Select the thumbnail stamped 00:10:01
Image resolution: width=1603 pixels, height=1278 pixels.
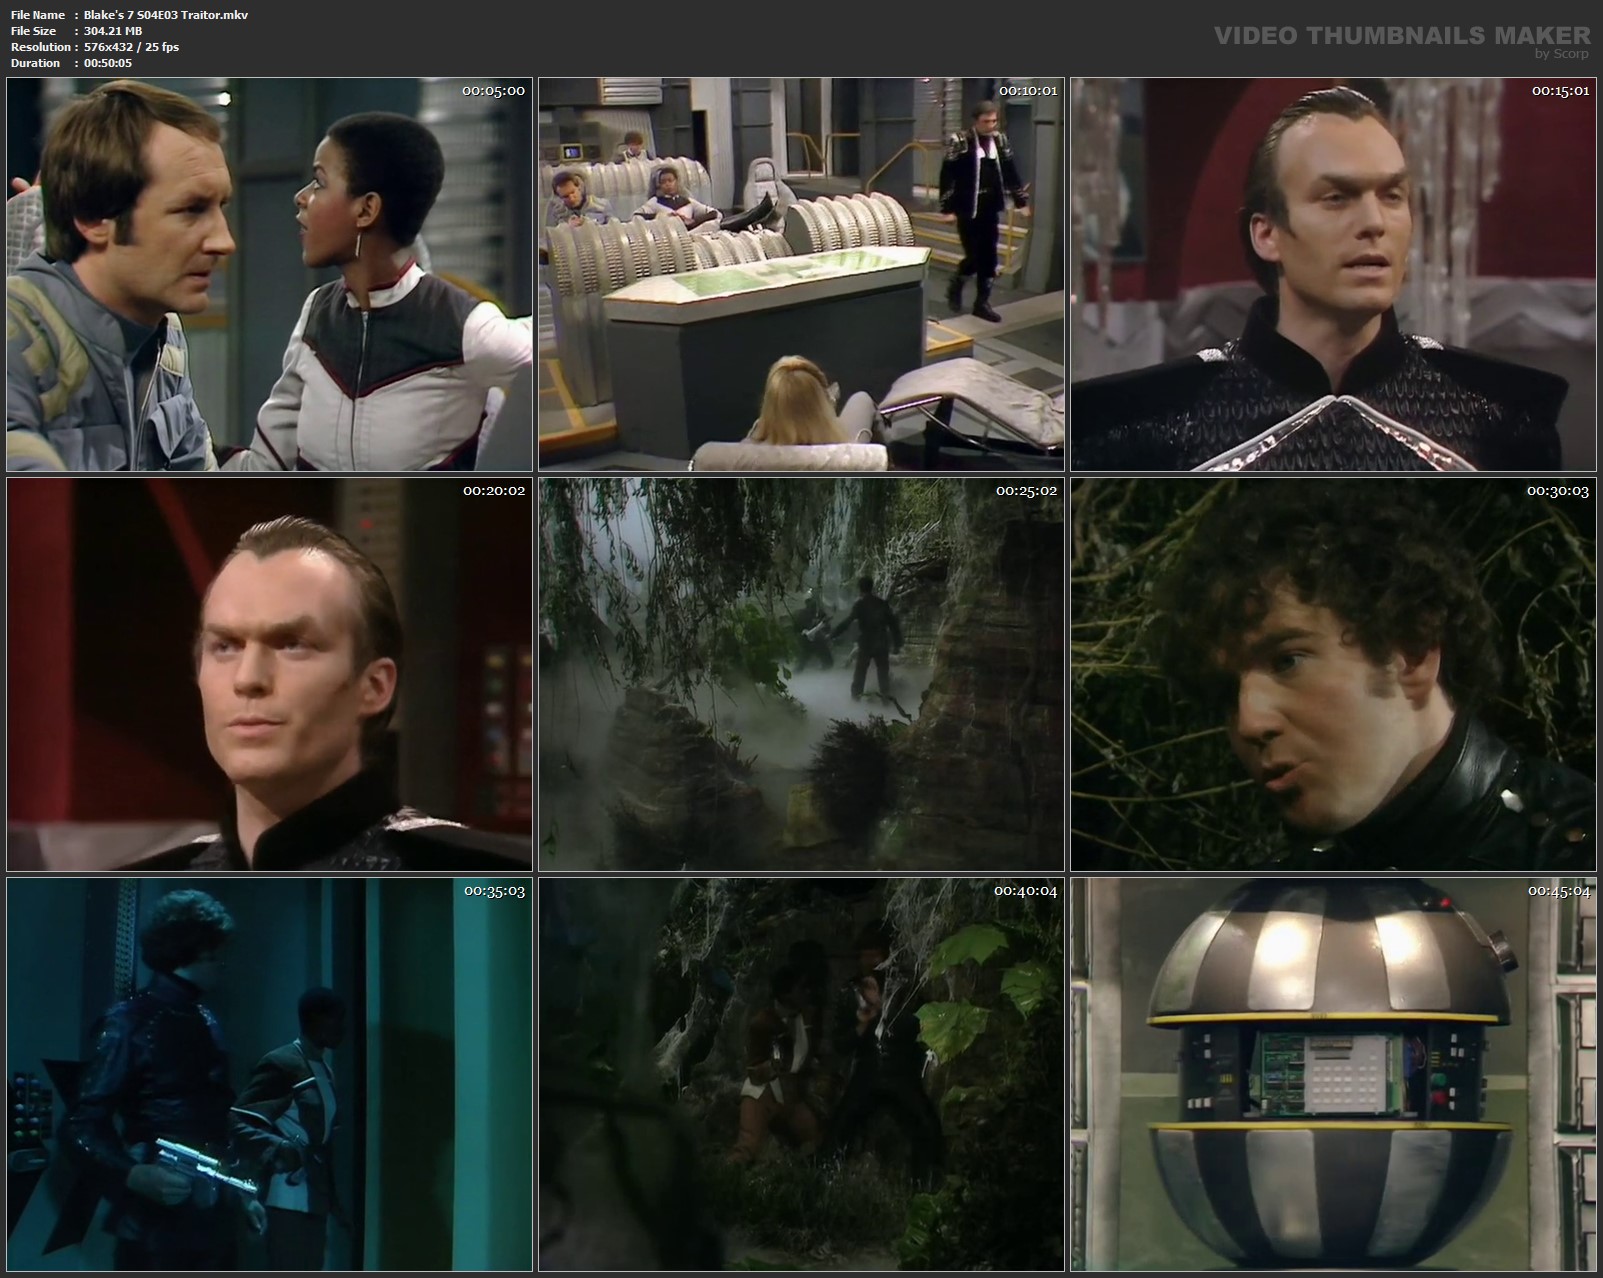tap(801, 274)
